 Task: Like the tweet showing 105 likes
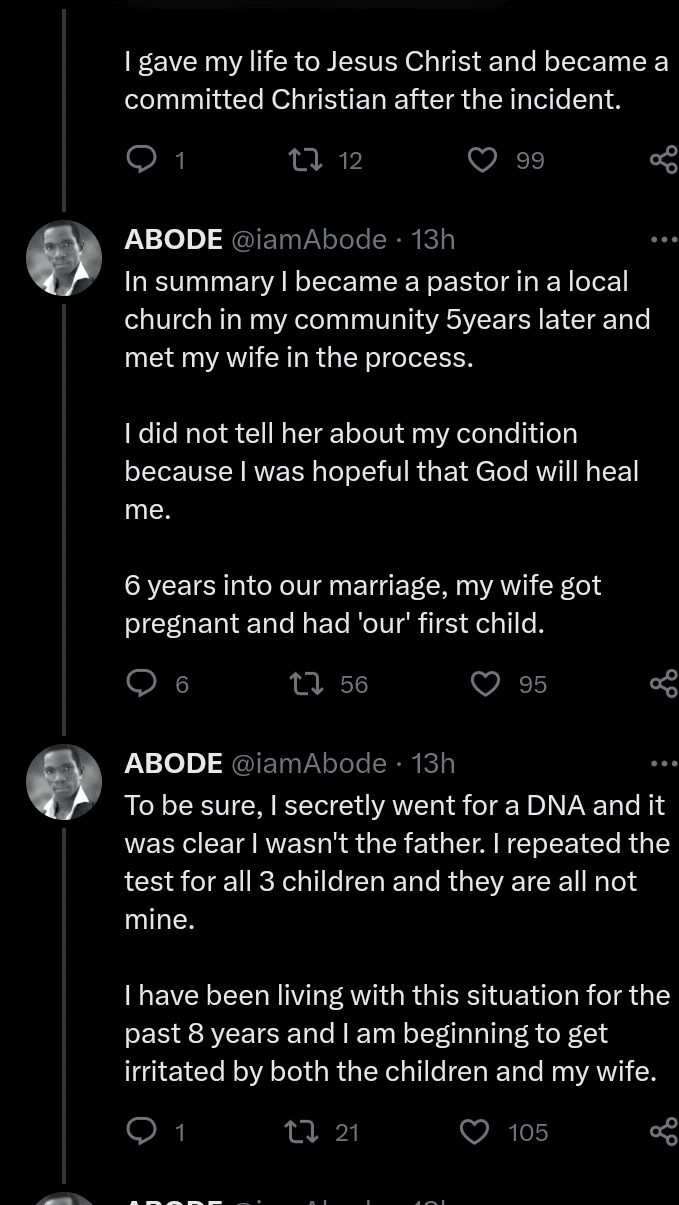pos(474,1131)
